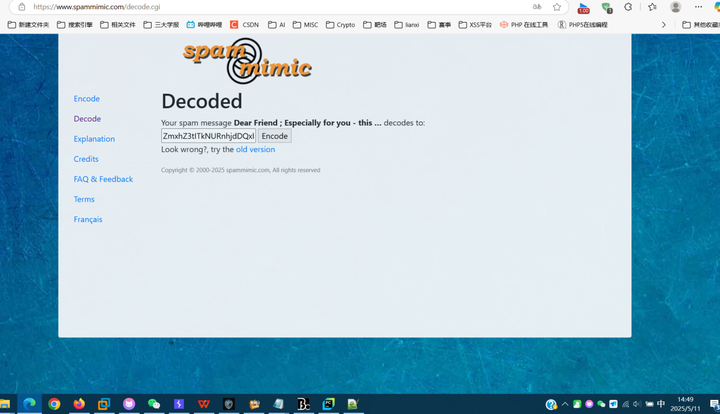Open WeChat from taskbar
720x414 pixels.
pos(154,404)
